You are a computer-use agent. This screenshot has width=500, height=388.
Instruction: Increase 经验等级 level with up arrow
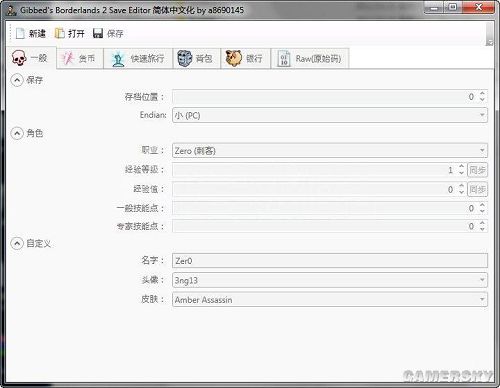point(461,167)
